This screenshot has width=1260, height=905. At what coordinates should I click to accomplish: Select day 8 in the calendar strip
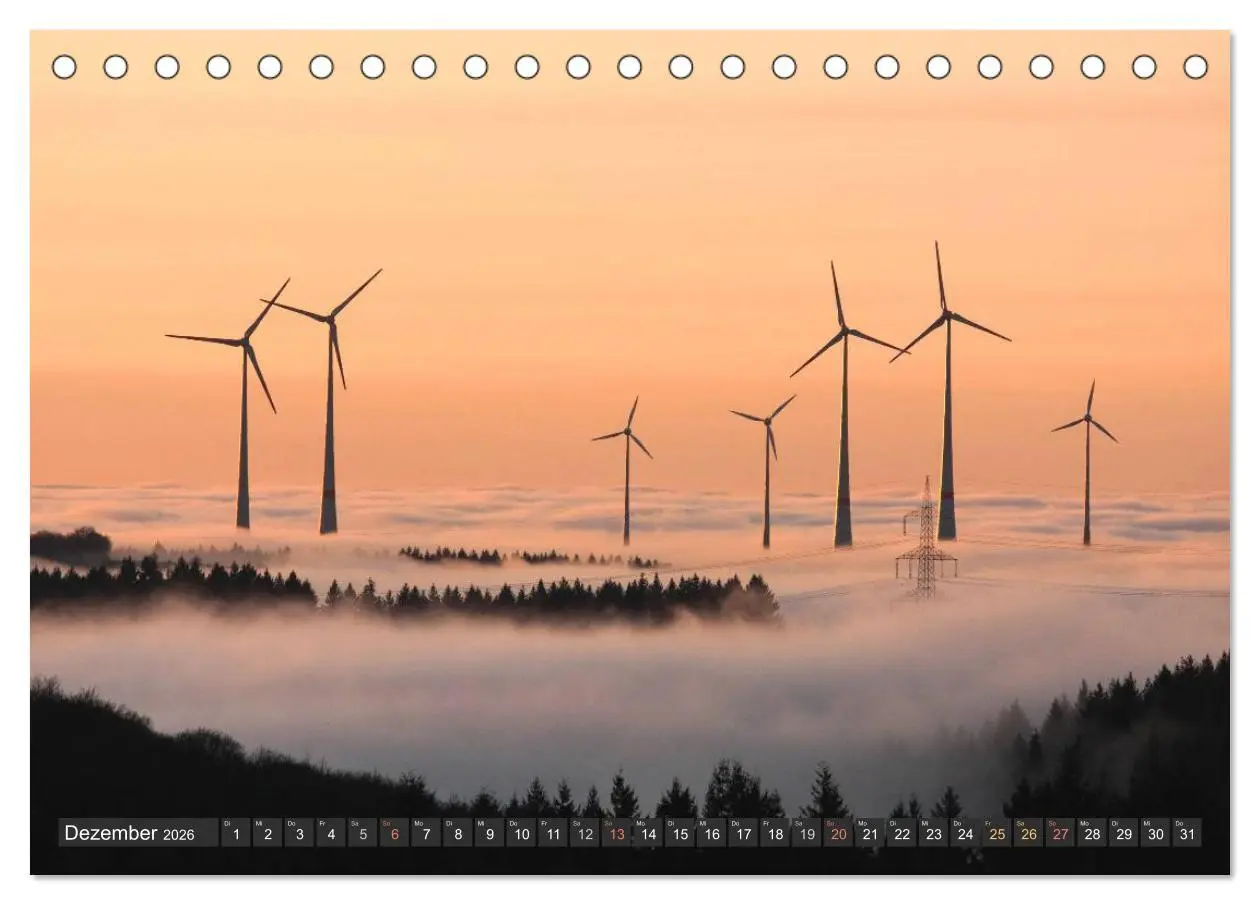pyautogui.click(x=458, y=833)
